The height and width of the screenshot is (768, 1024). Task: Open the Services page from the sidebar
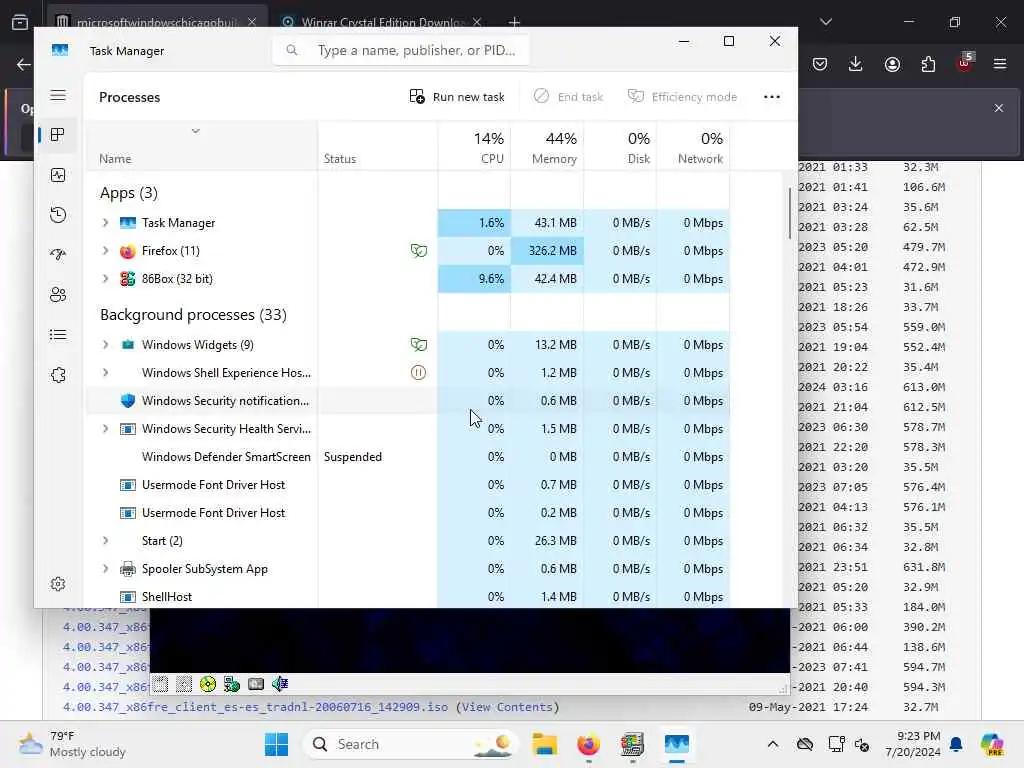(x=58, y=375)
